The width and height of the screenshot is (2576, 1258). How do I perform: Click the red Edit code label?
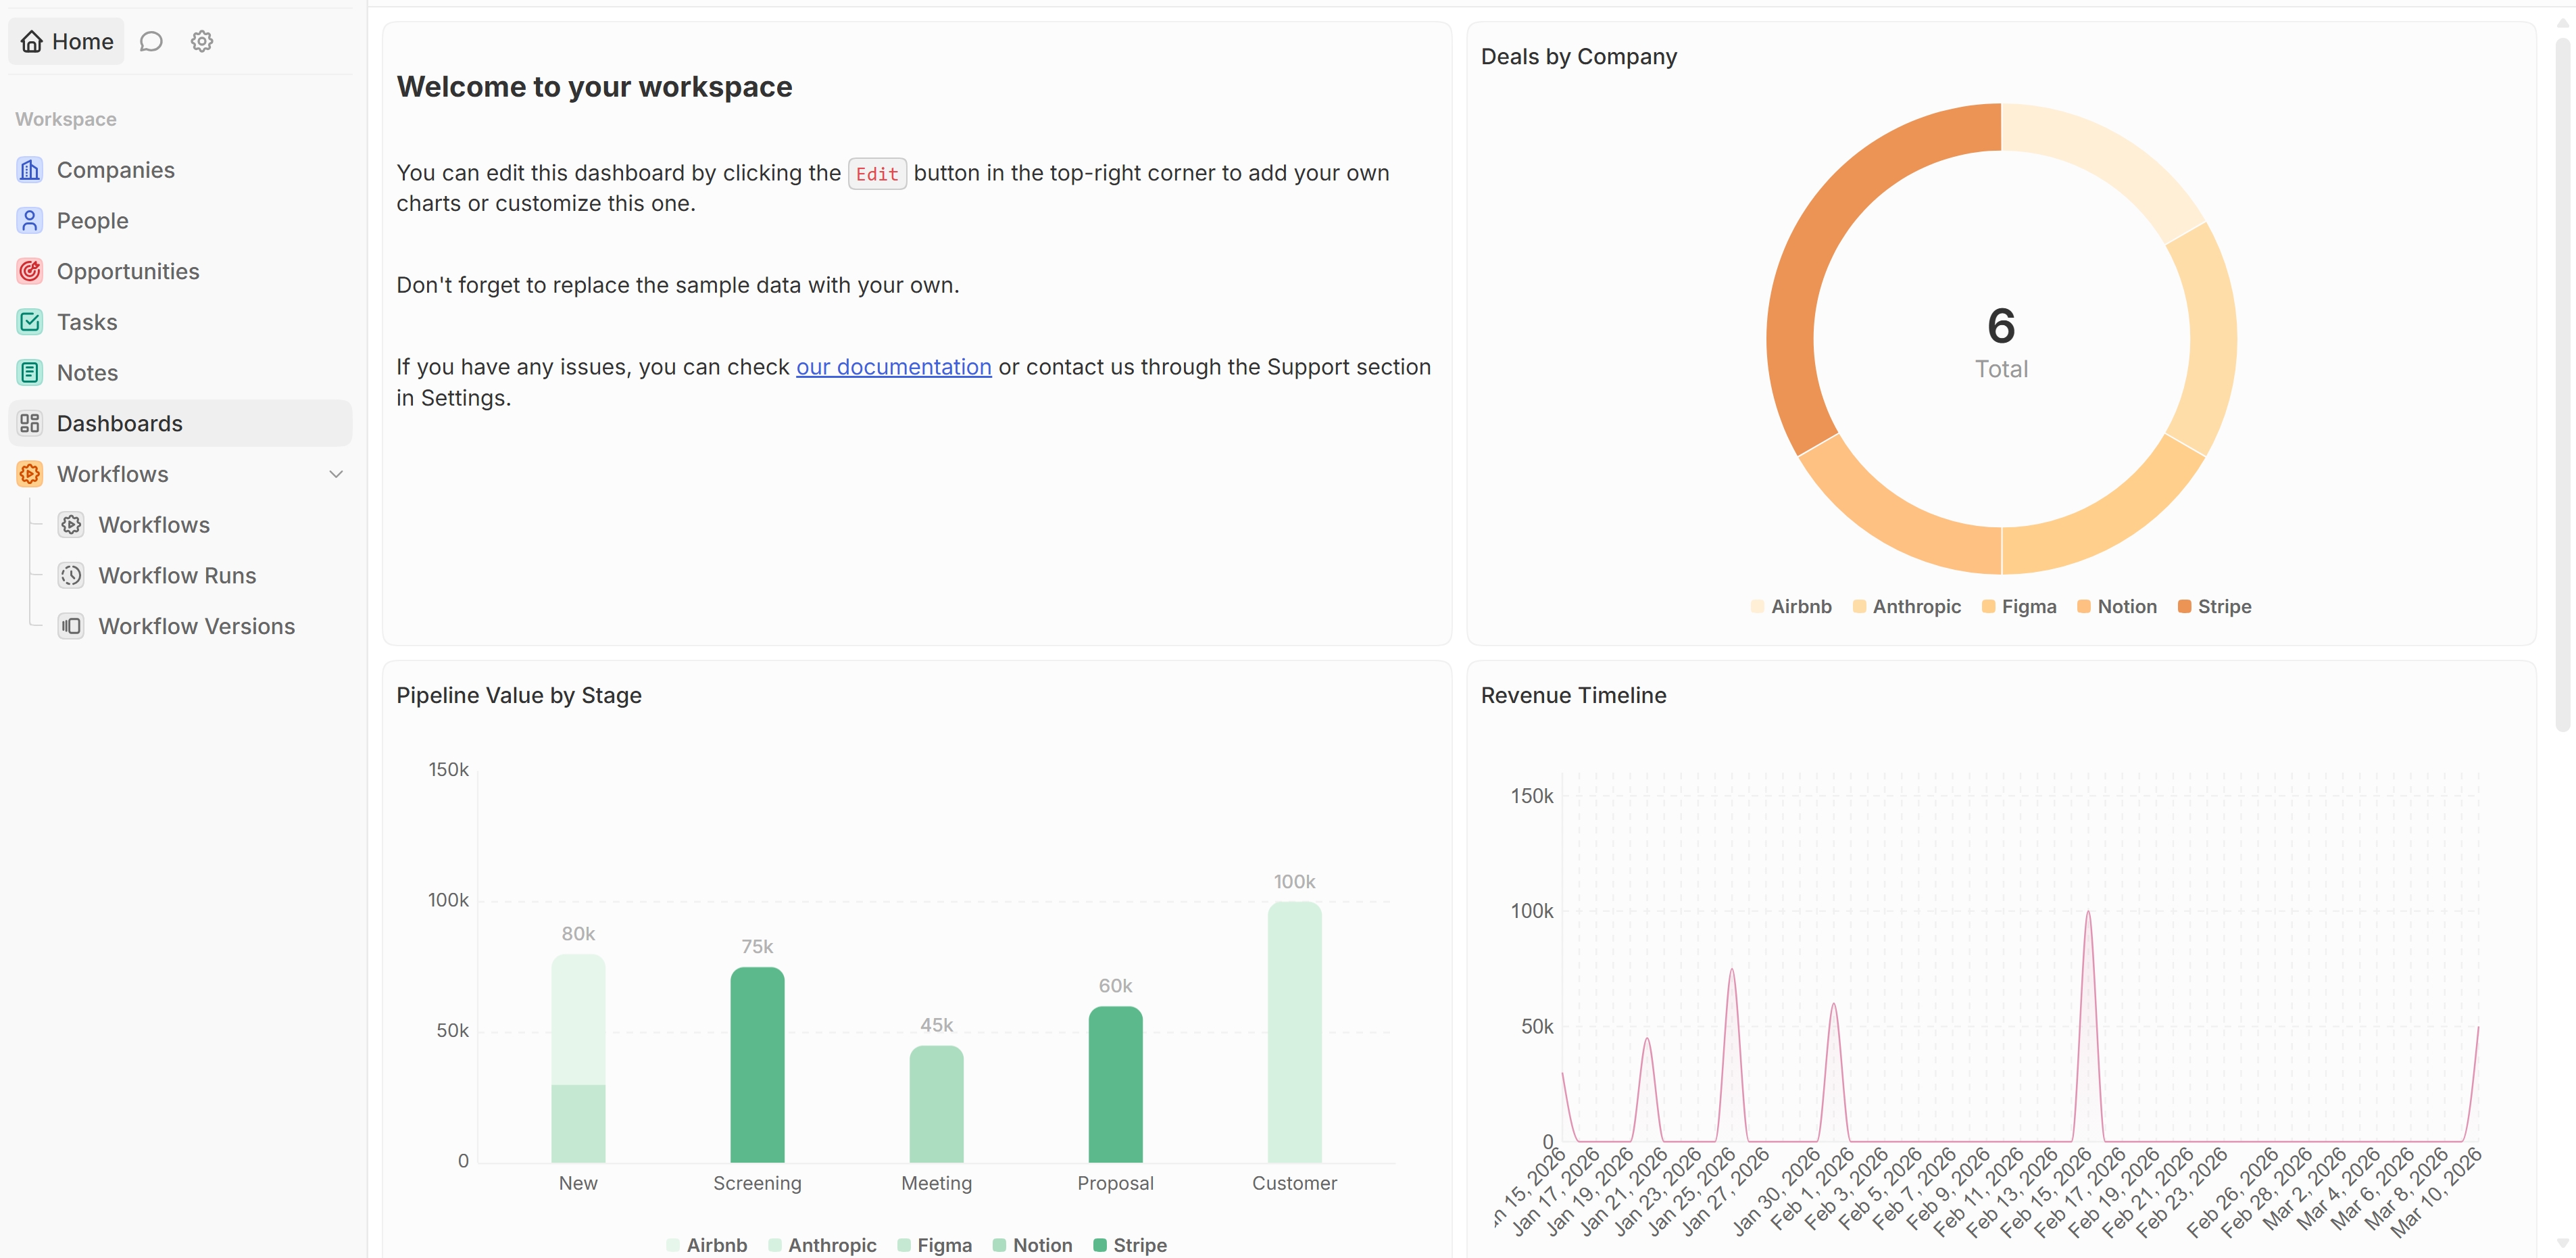point(877,174)
